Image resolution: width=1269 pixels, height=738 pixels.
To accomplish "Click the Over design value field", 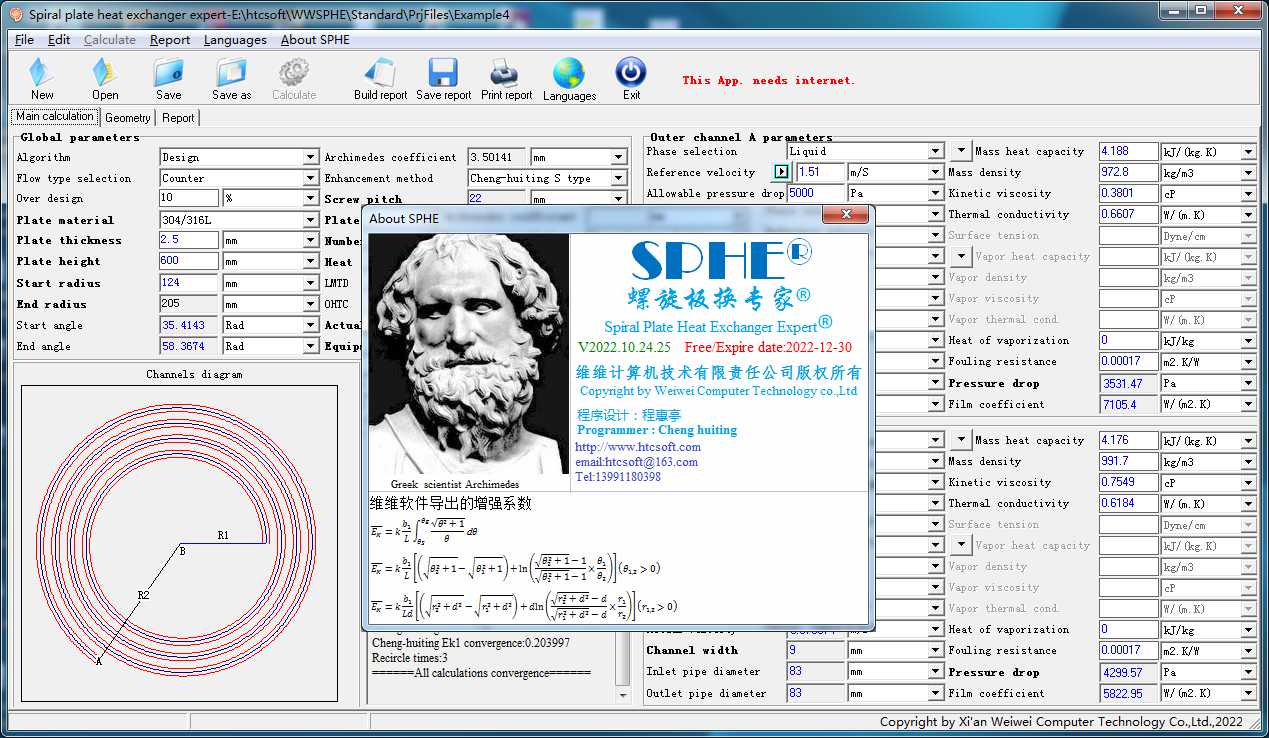I will 188,198.
